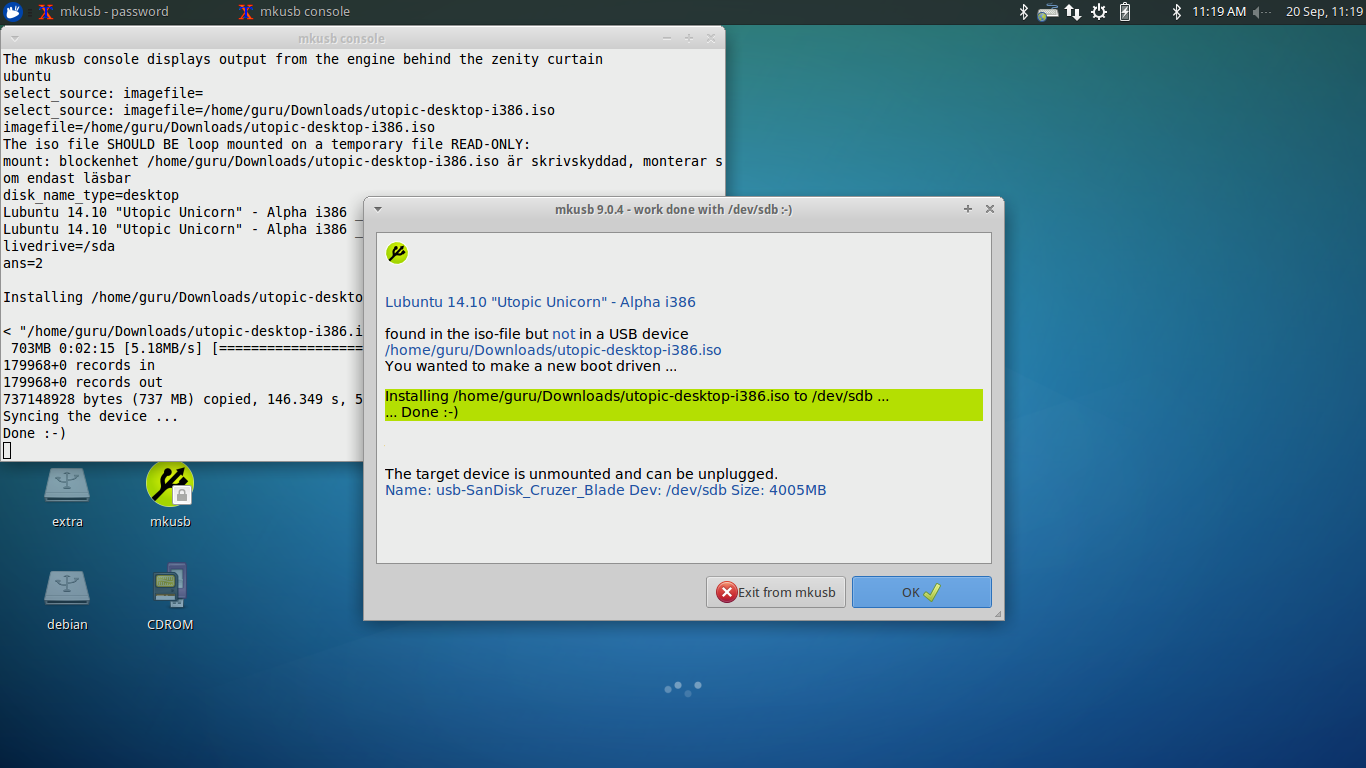Click console line 'ans=2'

(23, 263)
